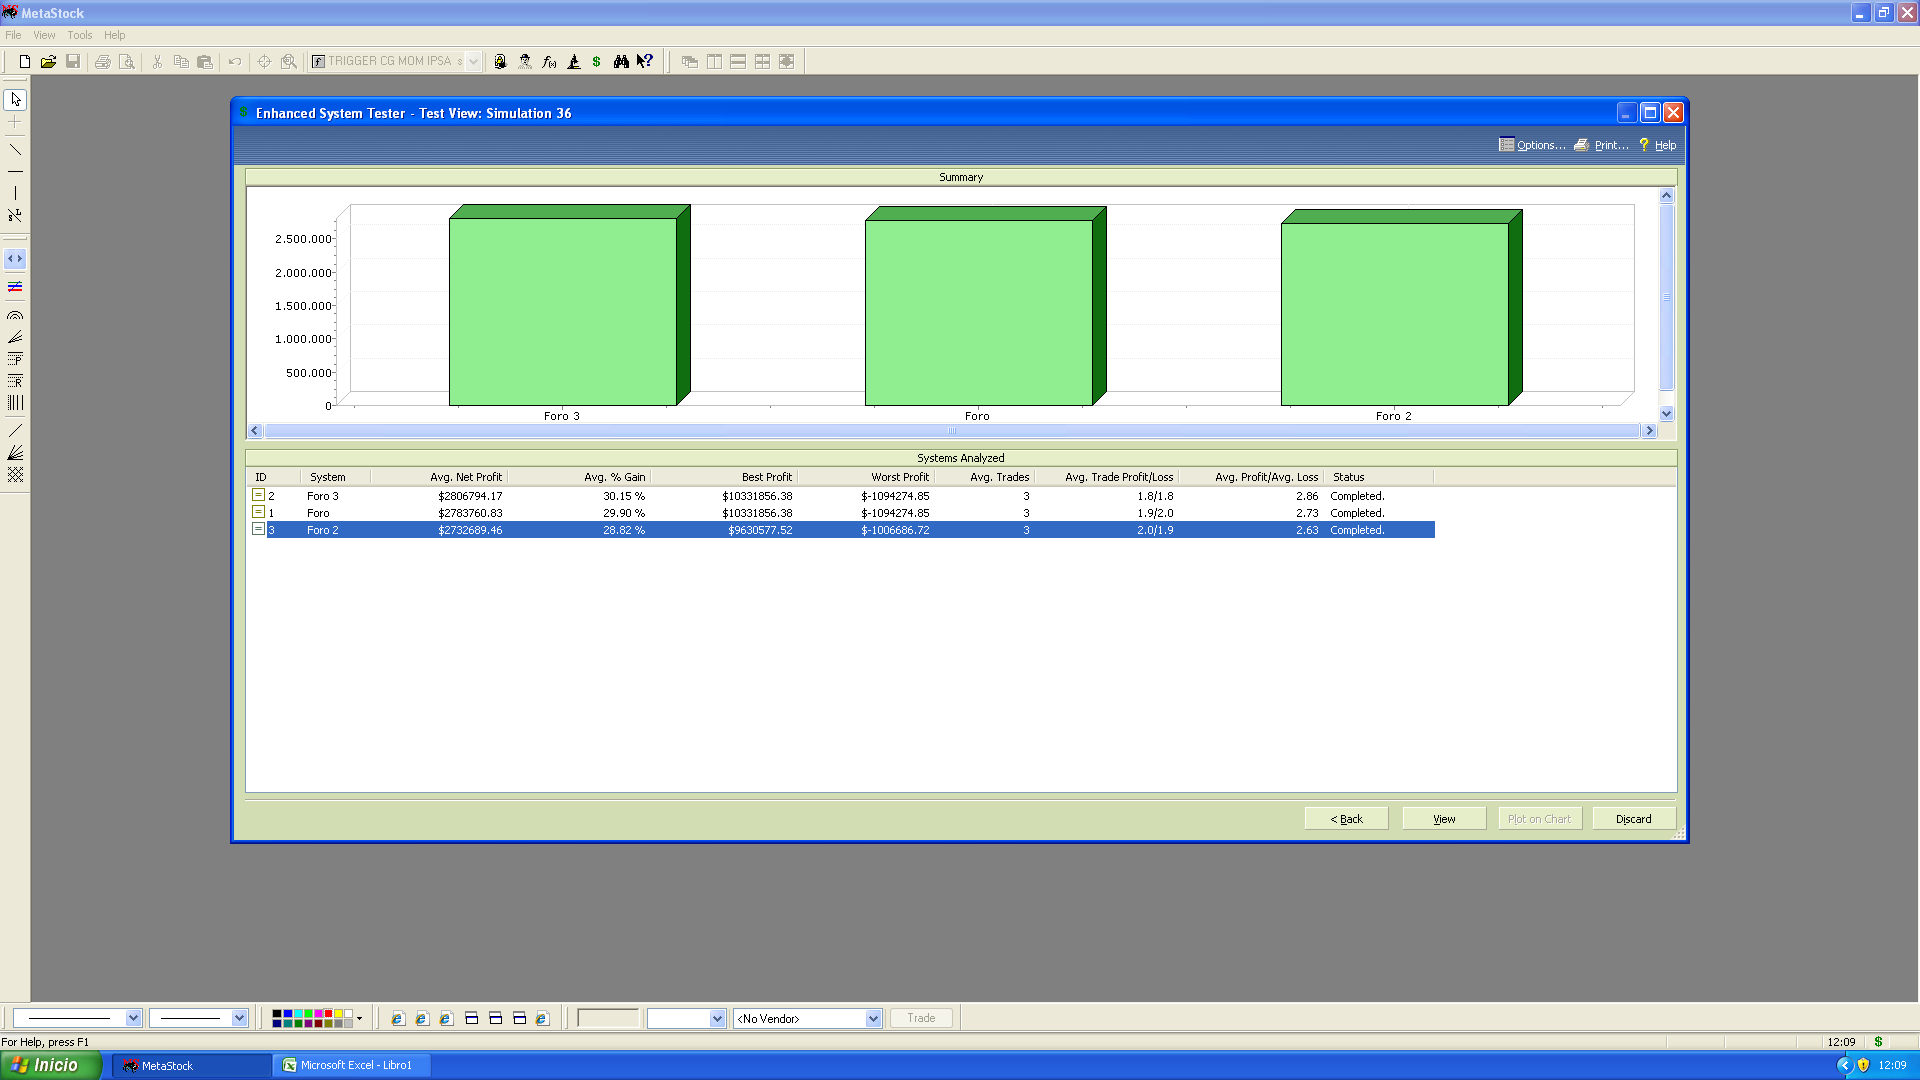Expand the line style dropdown
Viewport: 1920px width, 1080px height.
click(x=133, y=1018)
